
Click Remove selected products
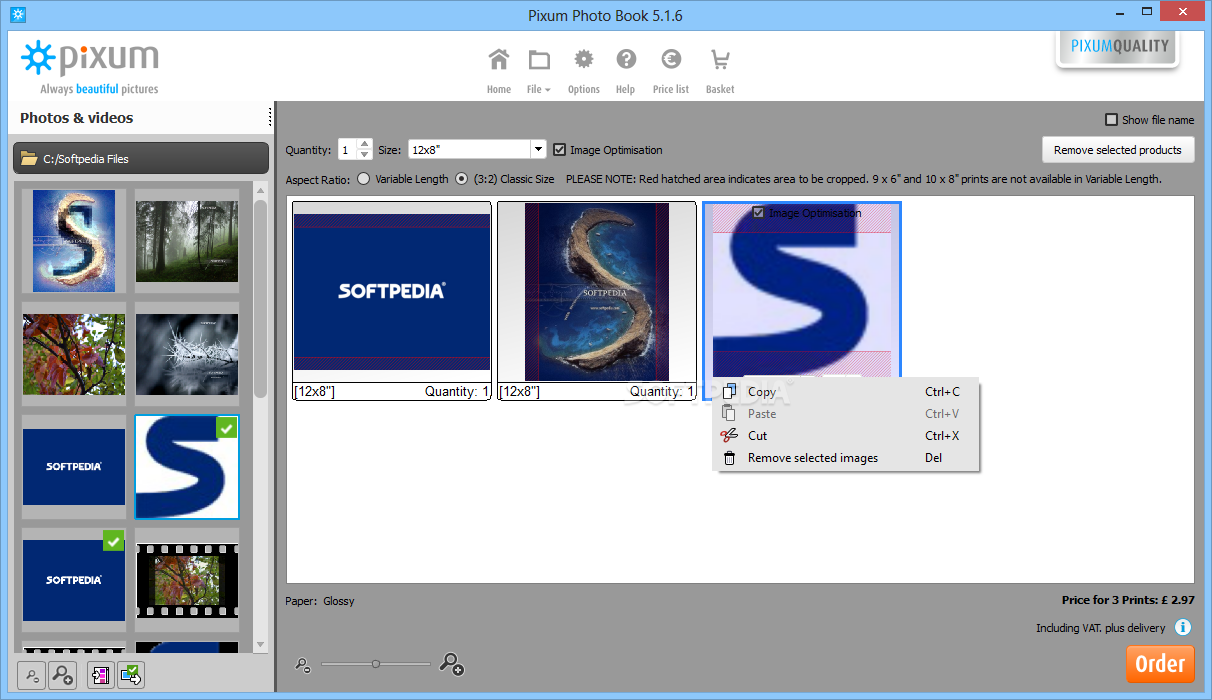point(1118,150)
